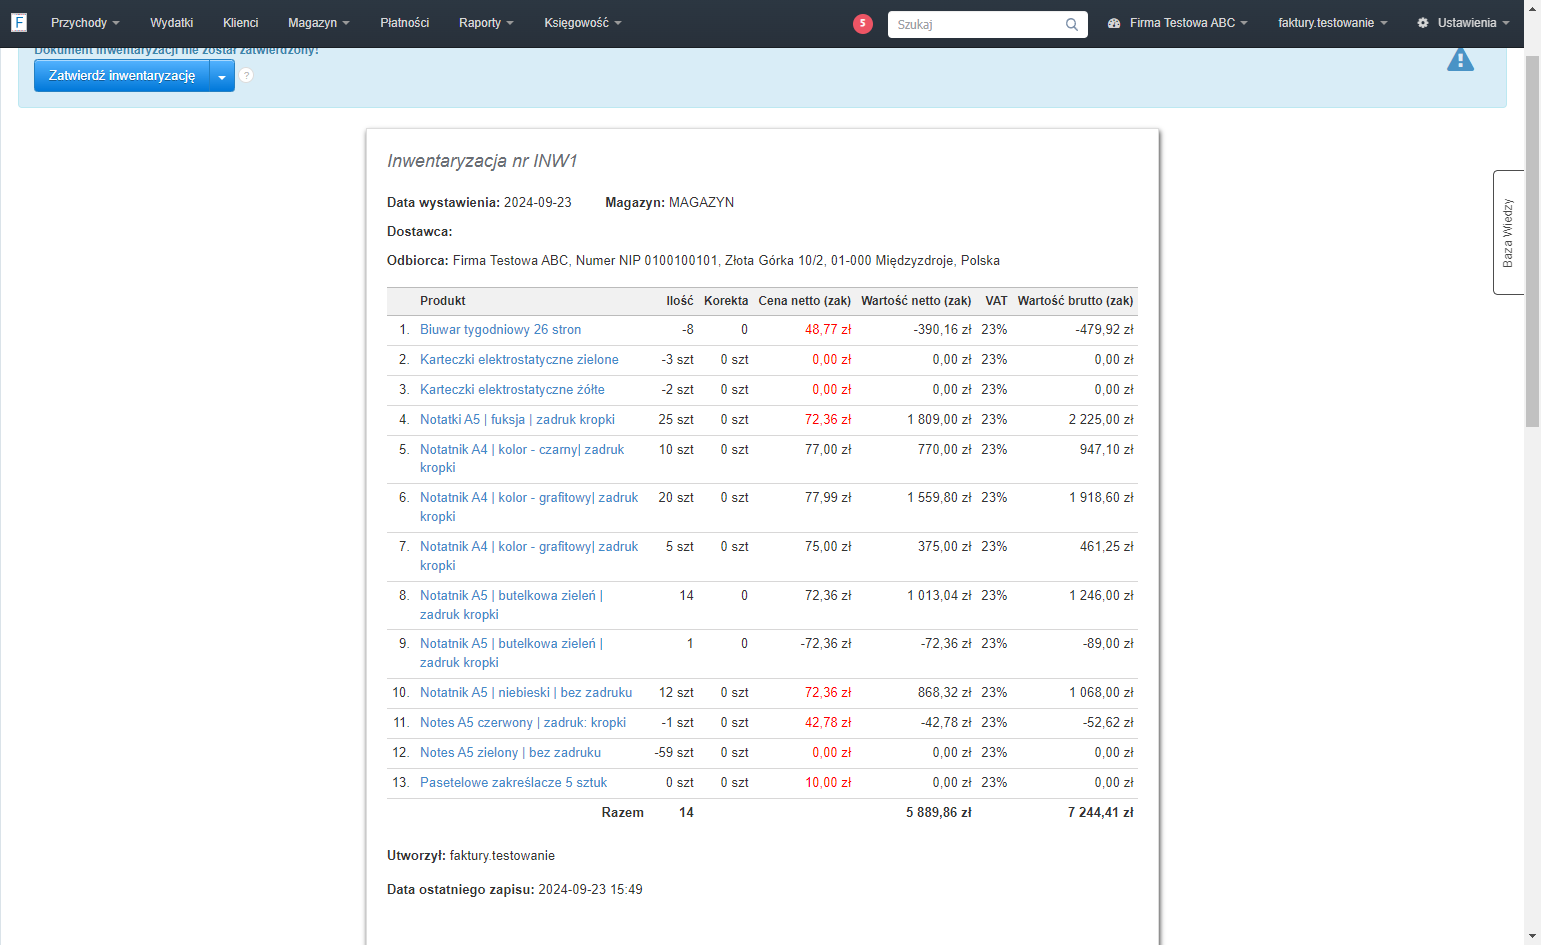1541x945 pixels.
Task: Open the Płatności page
Action: click(404, 23)
